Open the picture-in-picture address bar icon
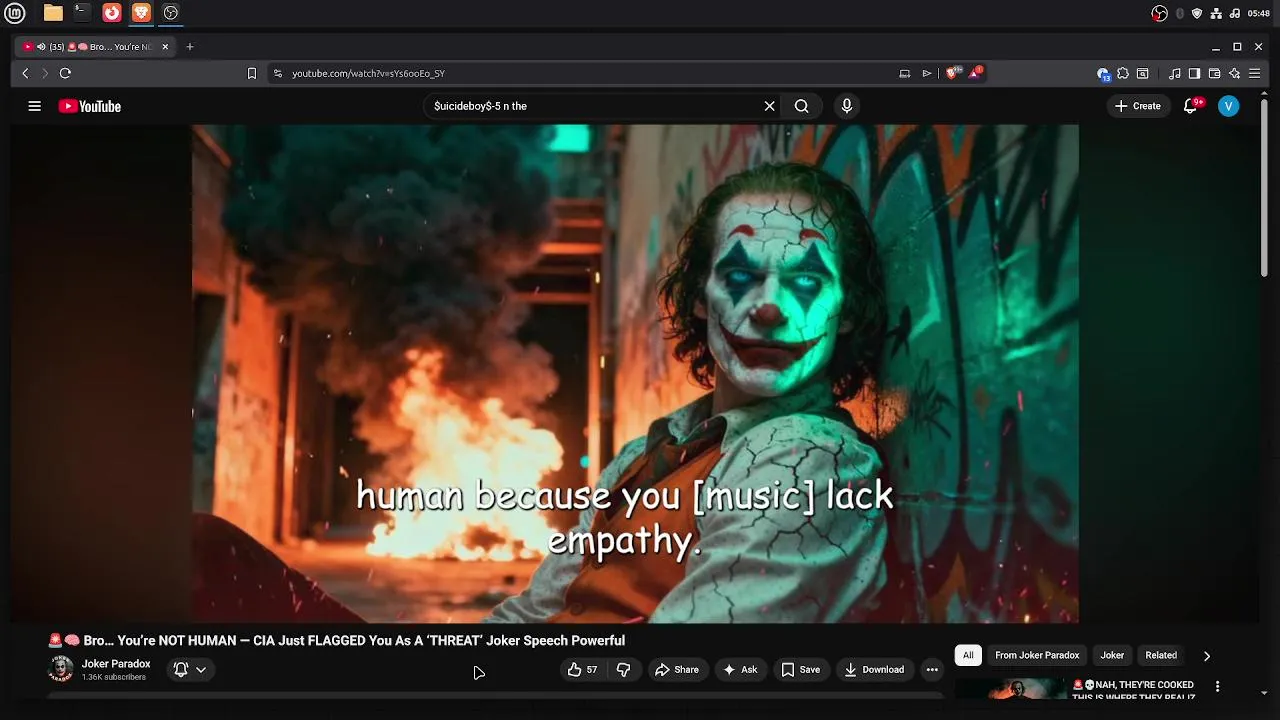1280x720 pixels. point(905,73)
